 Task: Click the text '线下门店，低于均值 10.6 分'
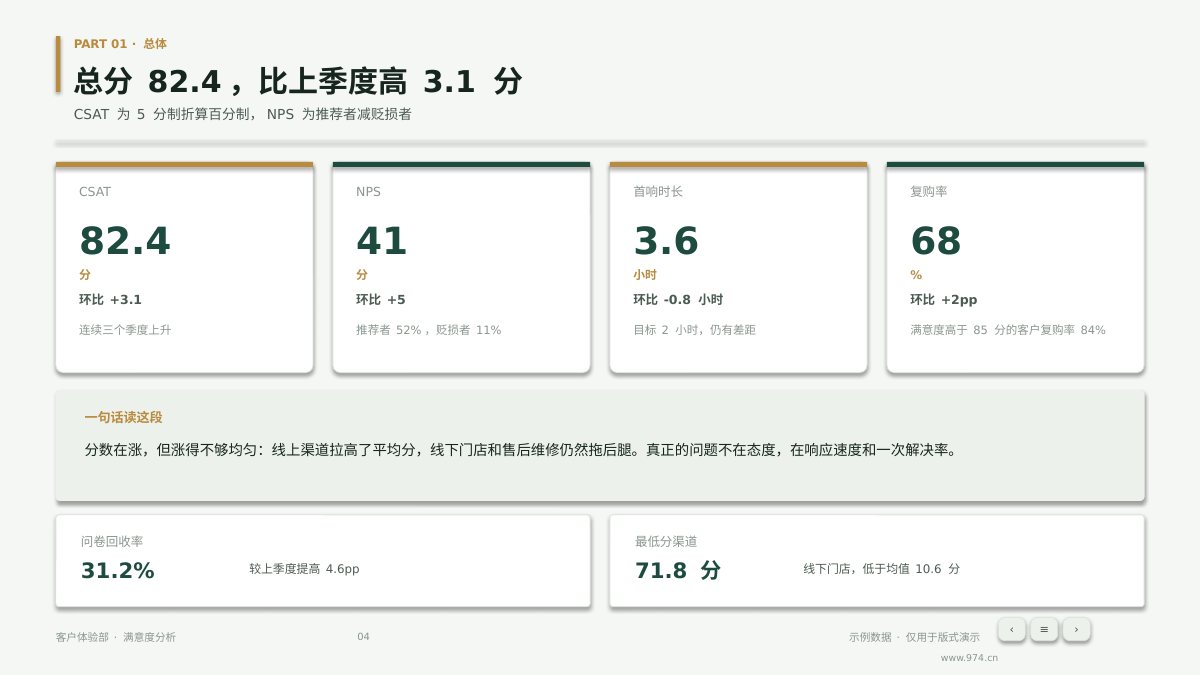point(881,568)
